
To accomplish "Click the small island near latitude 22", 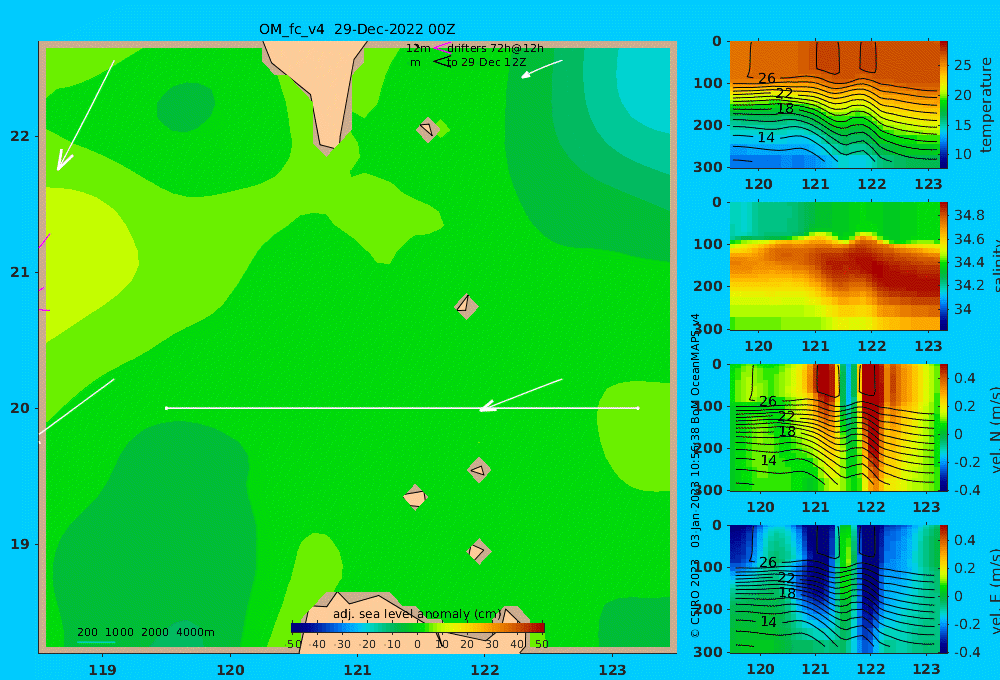I will click(x=429, y=129).
